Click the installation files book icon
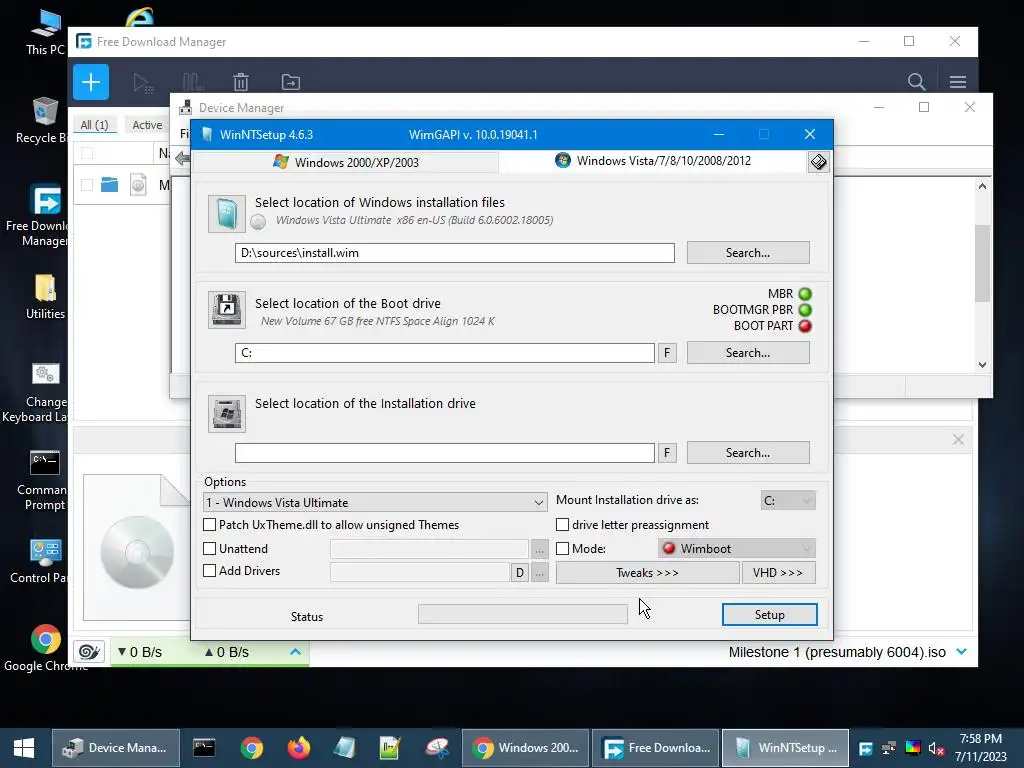The image size is (1024, 768). (227, 214)
